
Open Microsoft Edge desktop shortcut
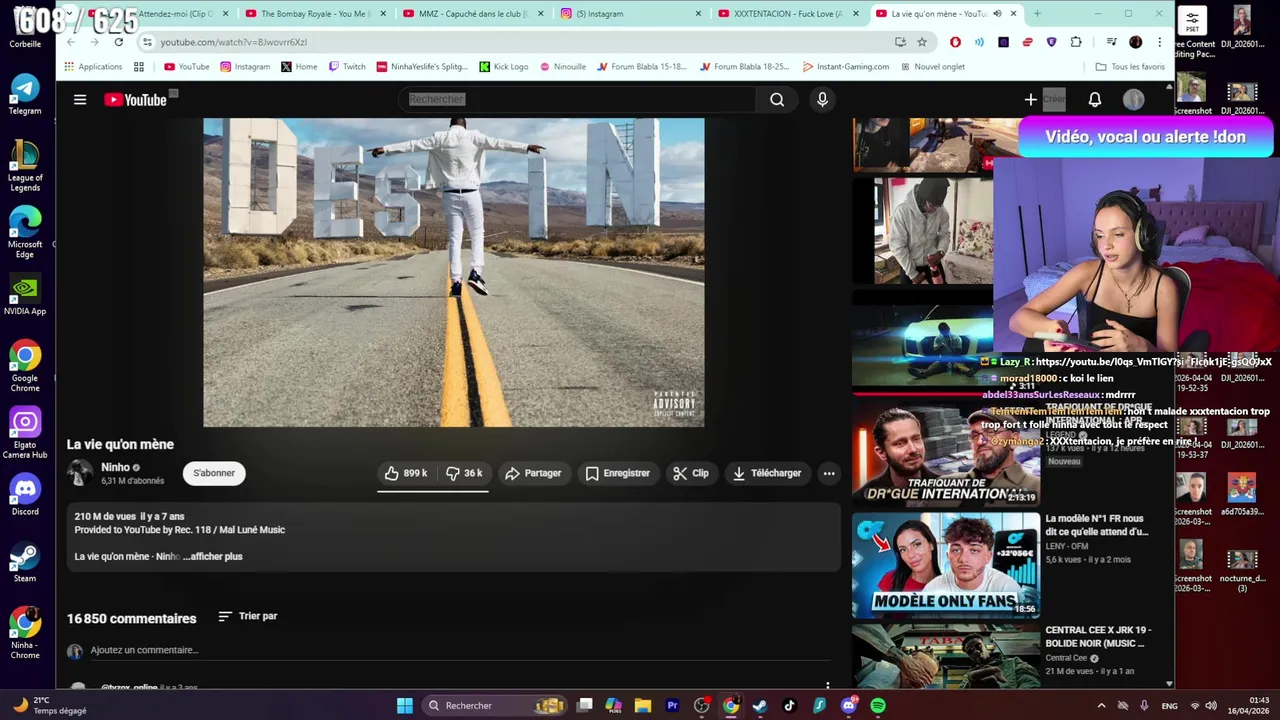[25, 233]
